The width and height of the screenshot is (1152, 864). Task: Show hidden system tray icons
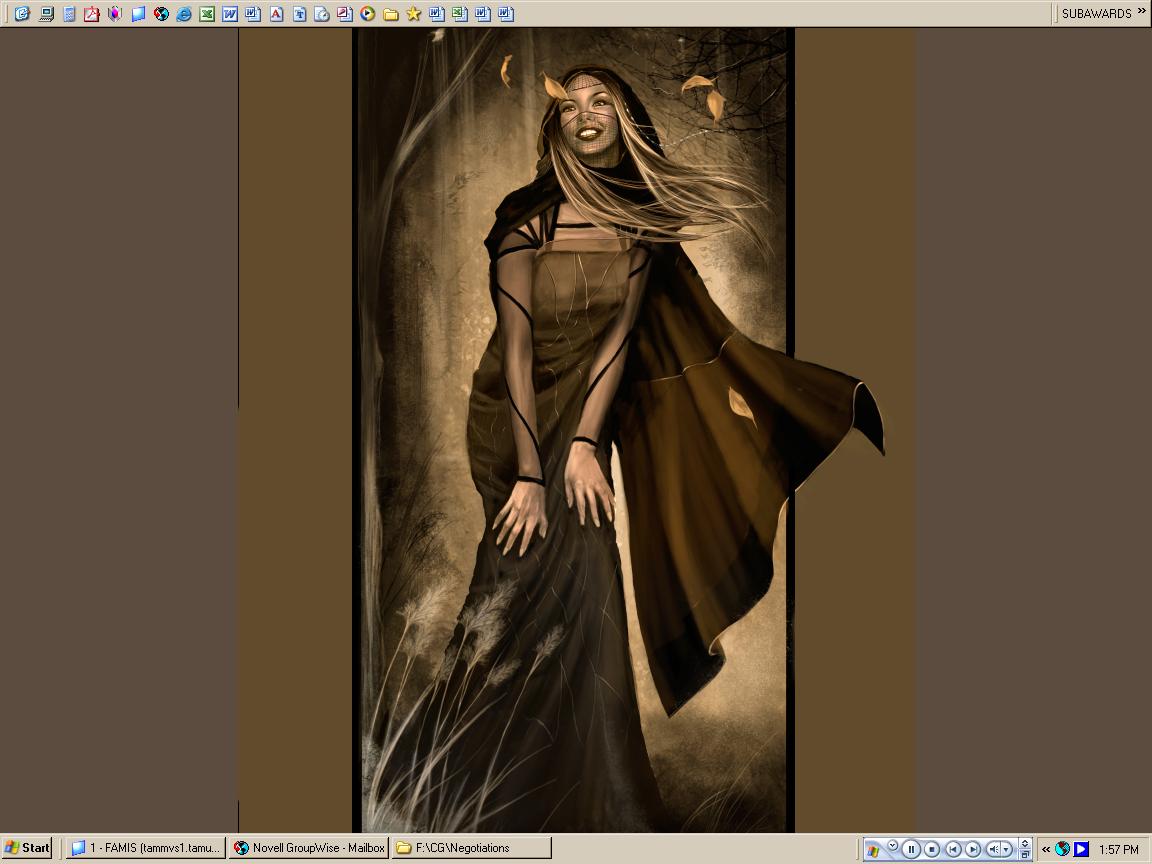(x=1046, y=849)
